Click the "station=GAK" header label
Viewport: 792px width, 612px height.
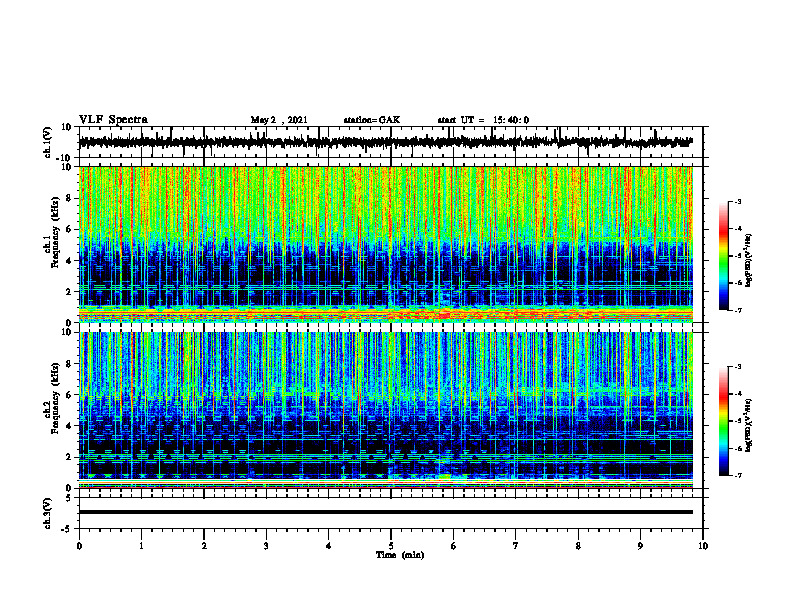[372, 120]
